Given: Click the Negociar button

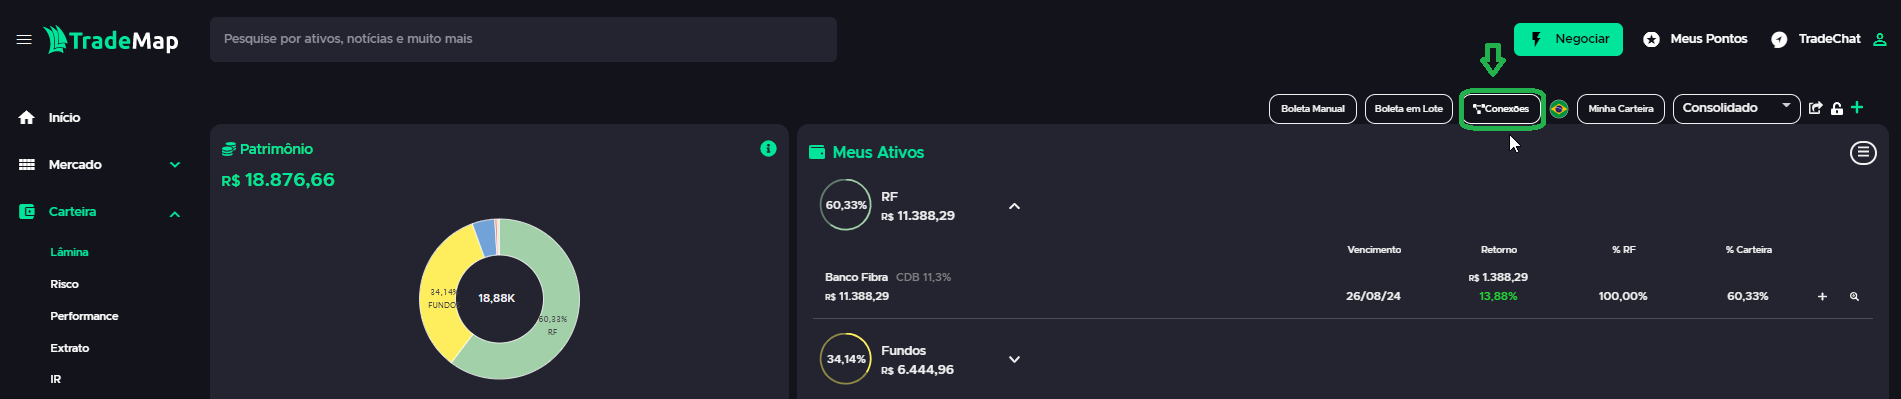Looking at the screenshot, I should coord(1568,39).
